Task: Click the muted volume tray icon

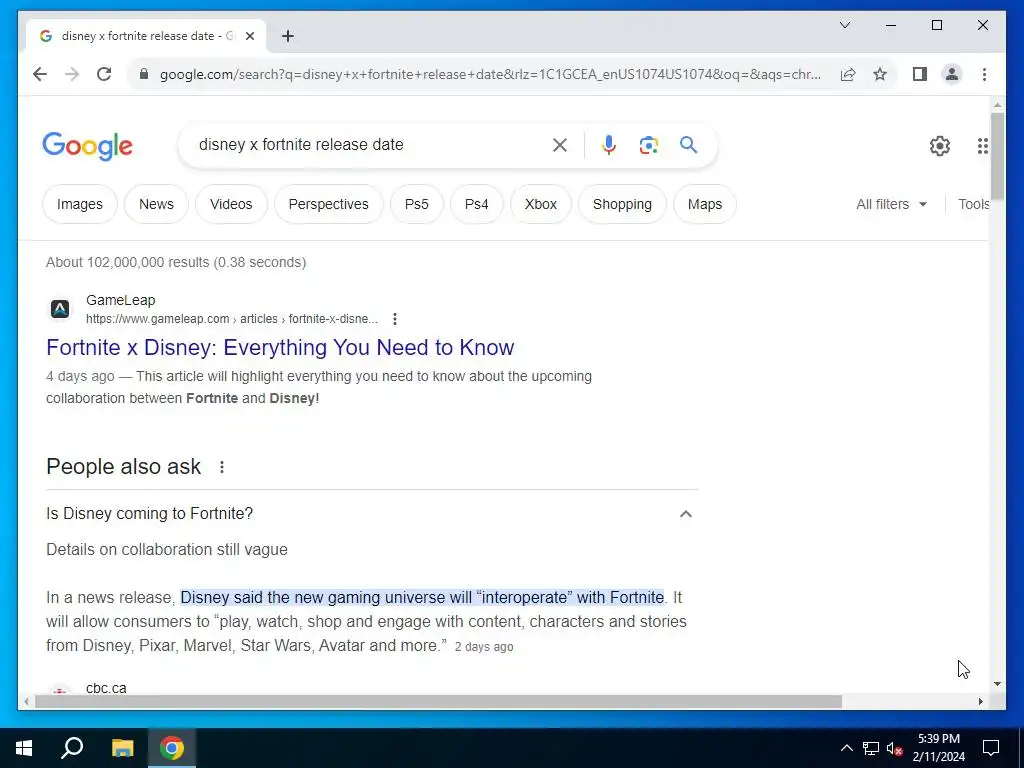Action: pos(894,748)
